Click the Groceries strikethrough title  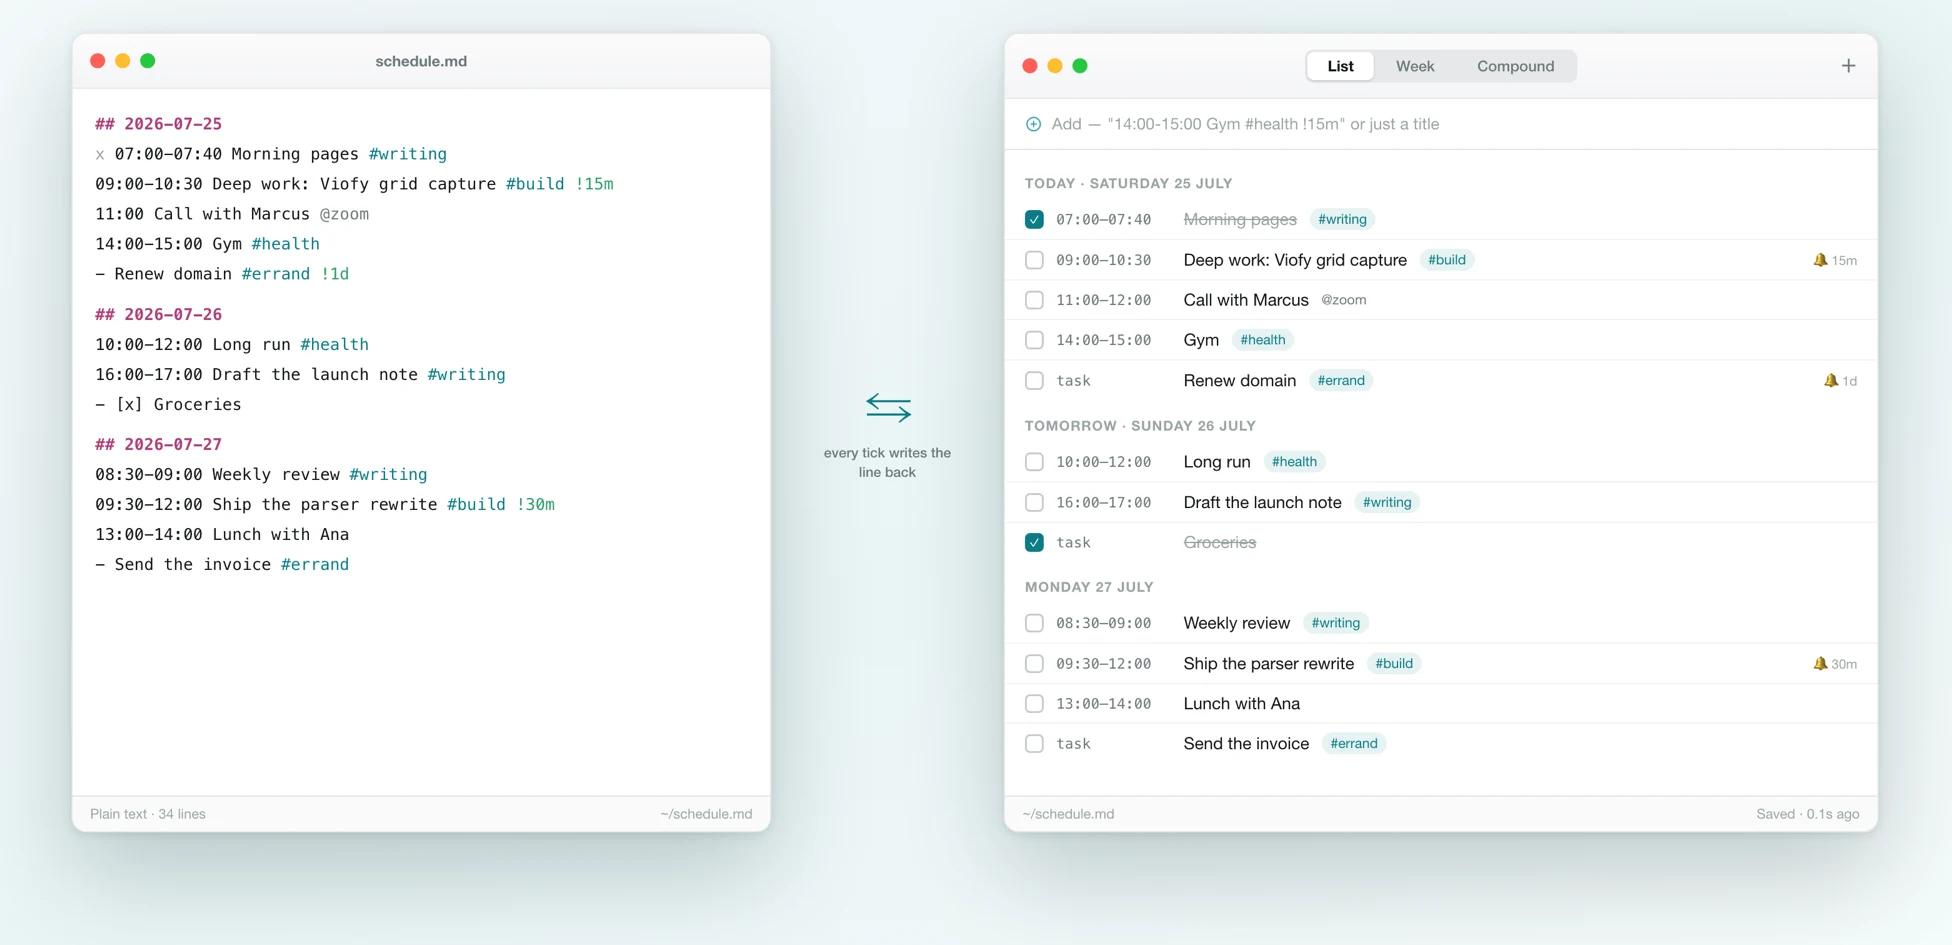pyautogui.click(x=1220, y=542)
